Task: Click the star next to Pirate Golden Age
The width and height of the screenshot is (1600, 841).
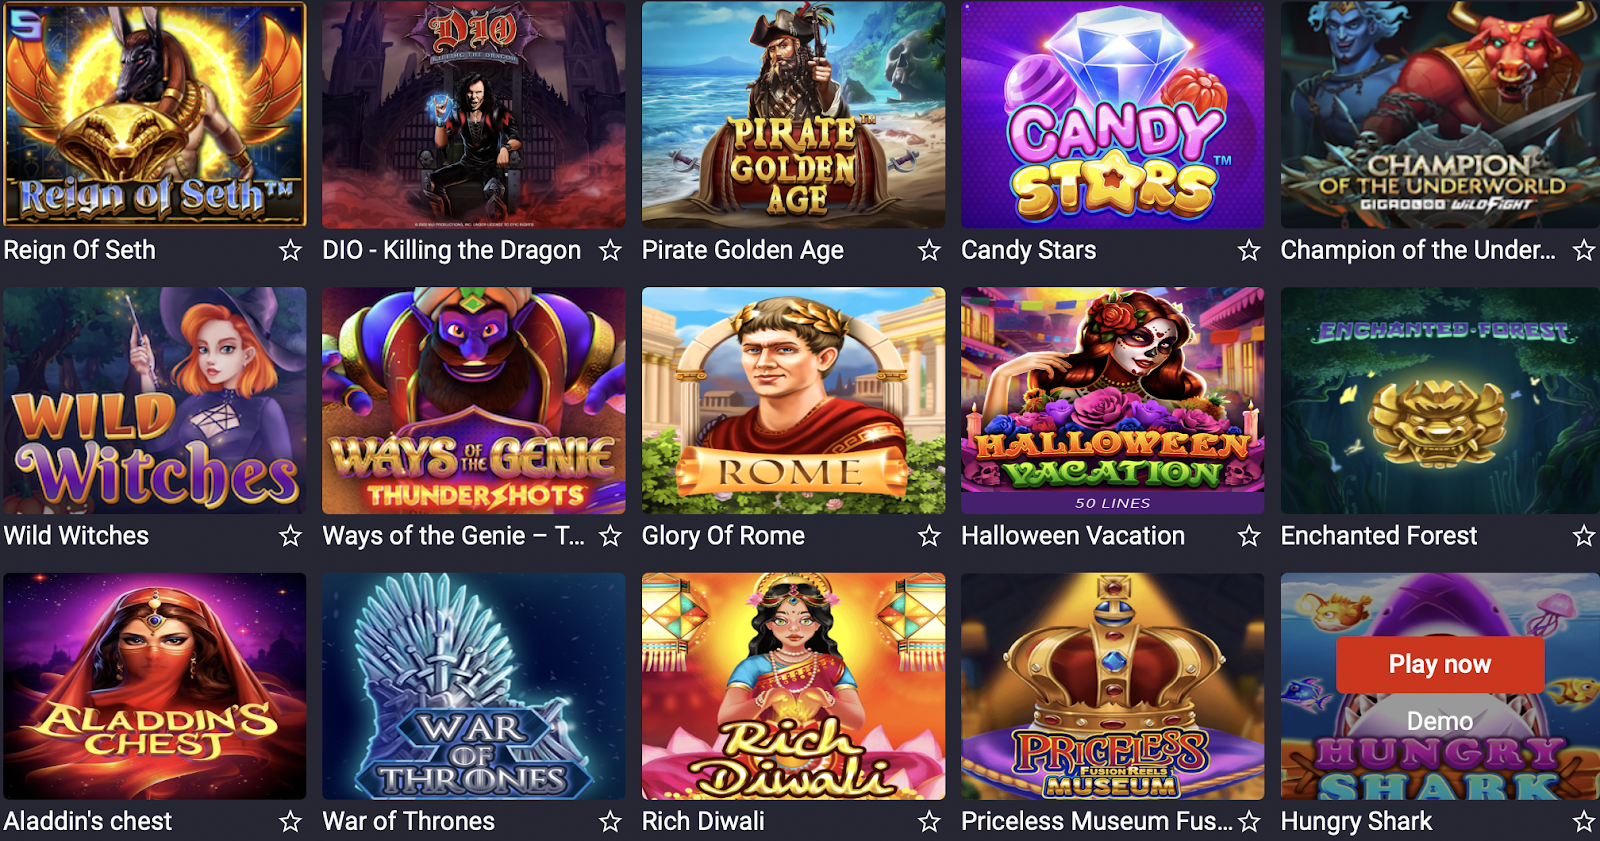Action: point(929,250)
